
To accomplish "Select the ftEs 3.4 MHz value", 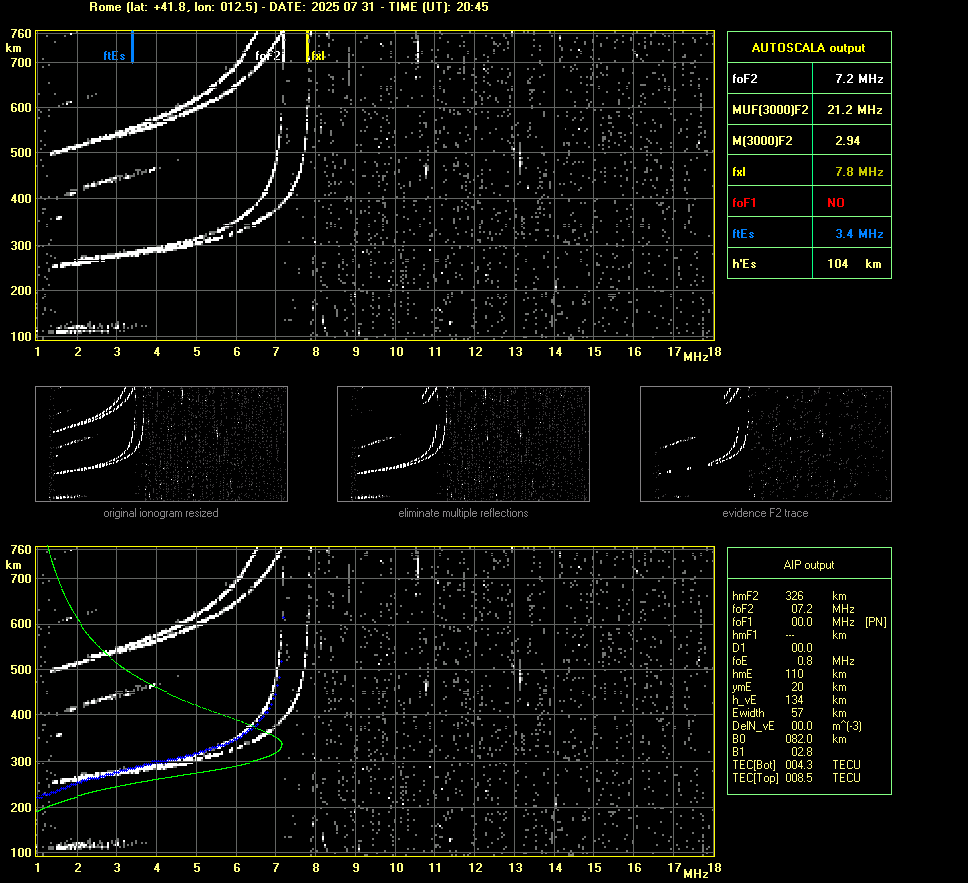I will point(859,233).
